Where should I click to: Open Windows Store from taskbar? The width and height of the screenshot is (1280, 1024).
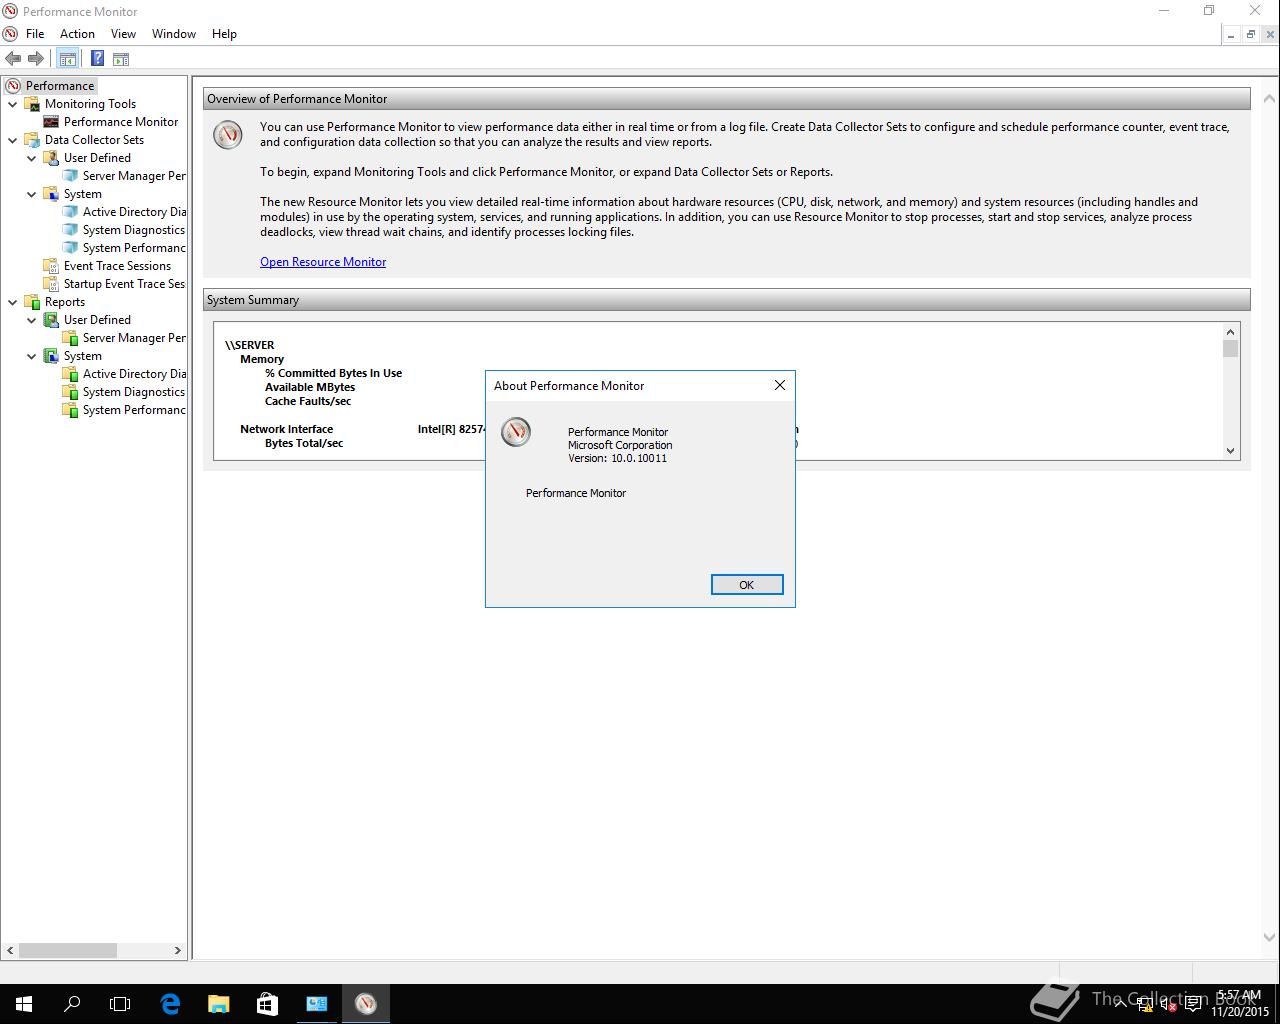click(x=267, y=1004)
